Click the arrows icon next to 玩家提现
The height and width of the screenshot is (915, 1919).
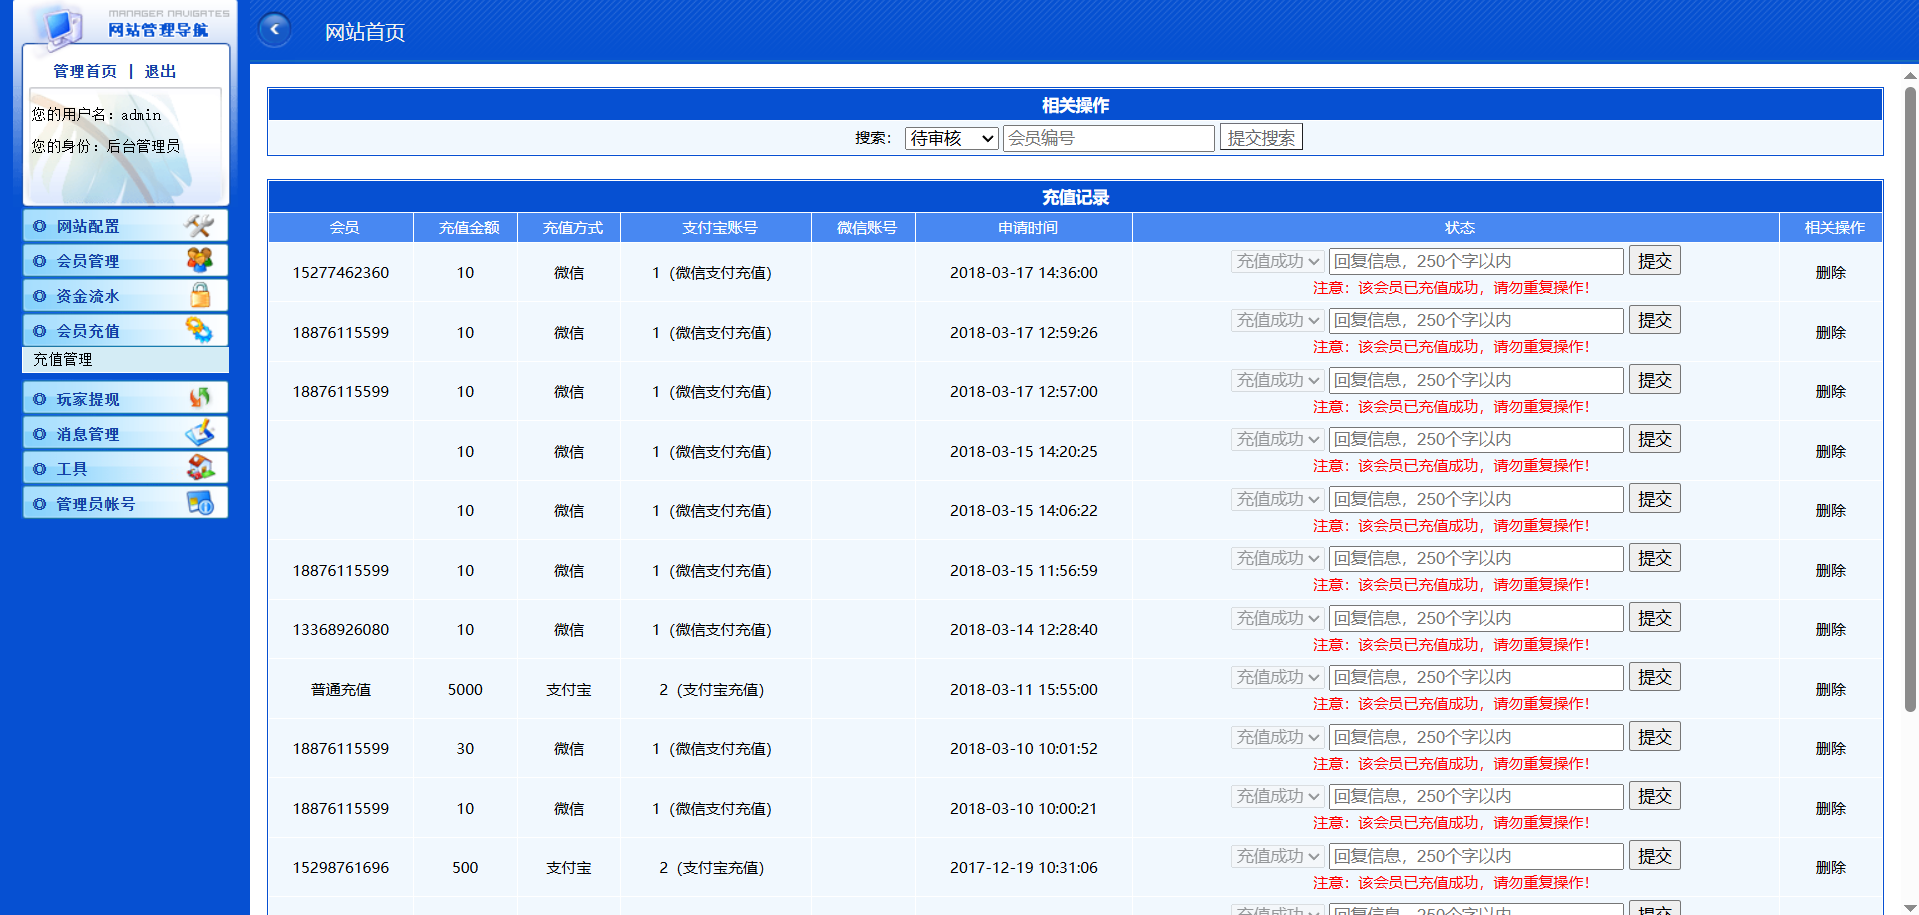pos(200,398)
